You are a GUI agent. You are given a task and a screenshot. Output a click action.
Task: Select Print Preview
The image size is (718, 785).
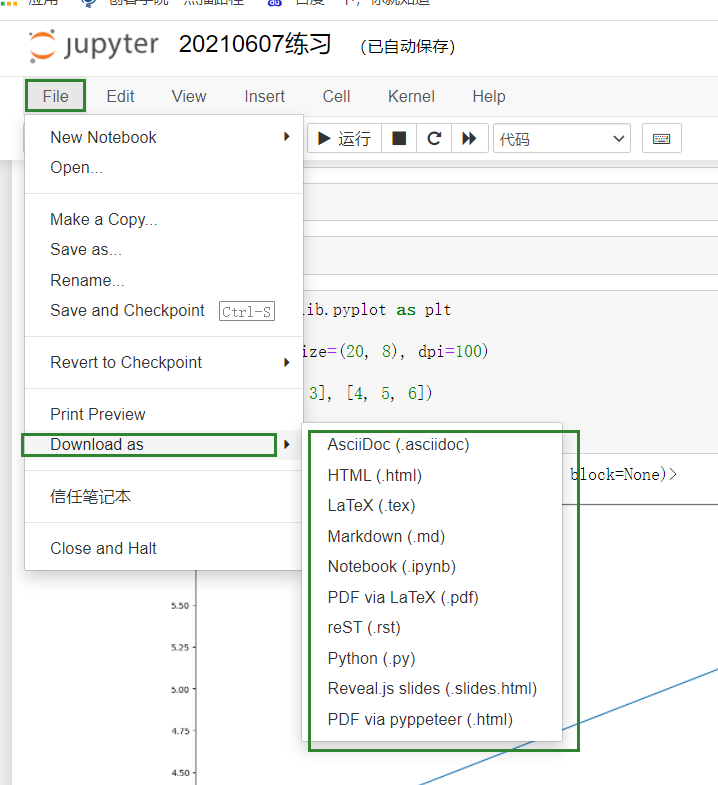[x=164, y=415]
